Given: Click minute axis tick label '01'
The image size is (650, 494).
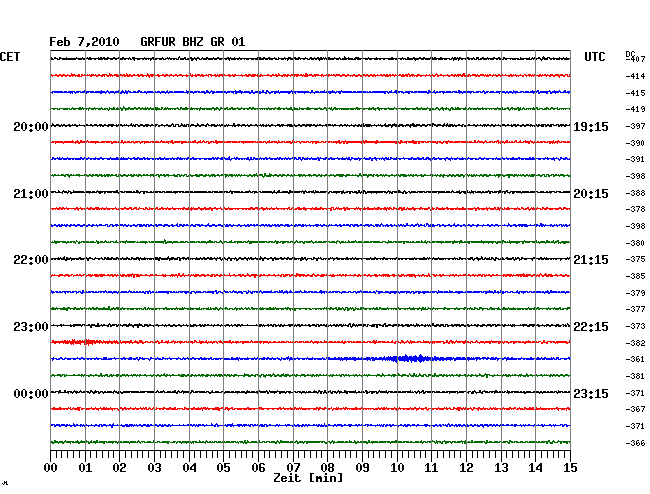Looking at the screenshot, I should pos(85,468).
